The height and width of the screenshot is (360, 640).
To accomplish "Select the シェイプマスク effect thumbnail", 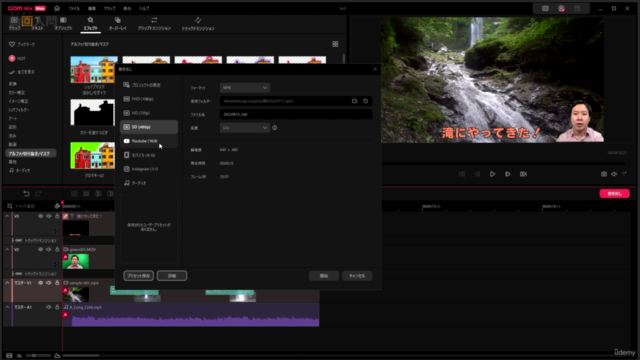I will click(x=94, y=70).
